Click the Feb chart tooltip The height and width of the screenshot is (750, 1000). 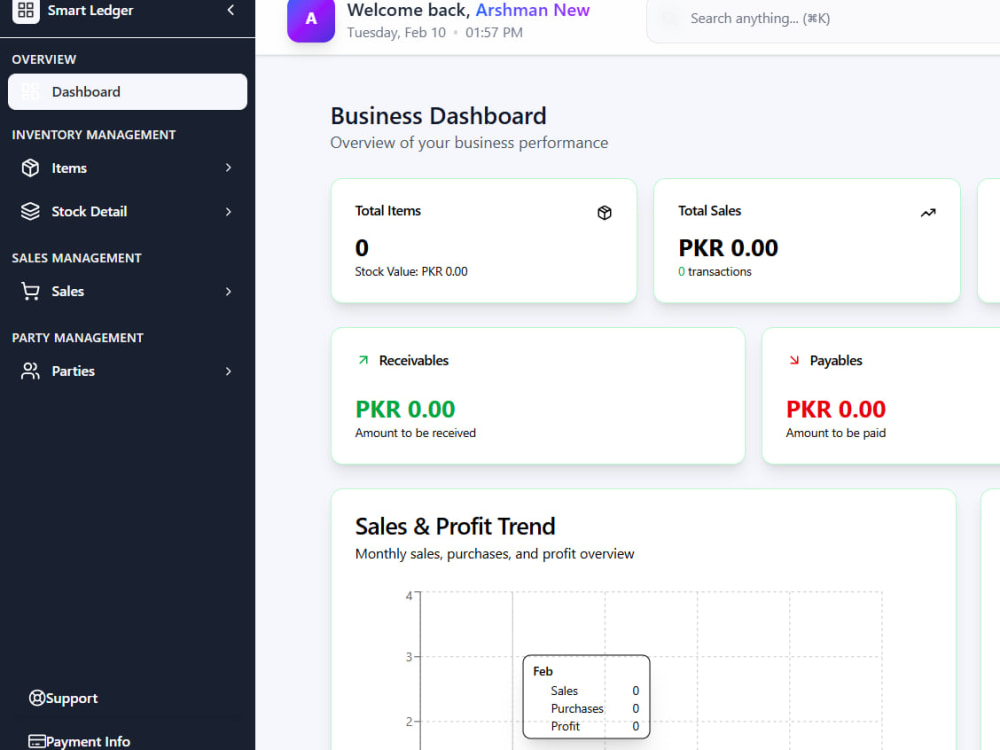coord(586,697)
